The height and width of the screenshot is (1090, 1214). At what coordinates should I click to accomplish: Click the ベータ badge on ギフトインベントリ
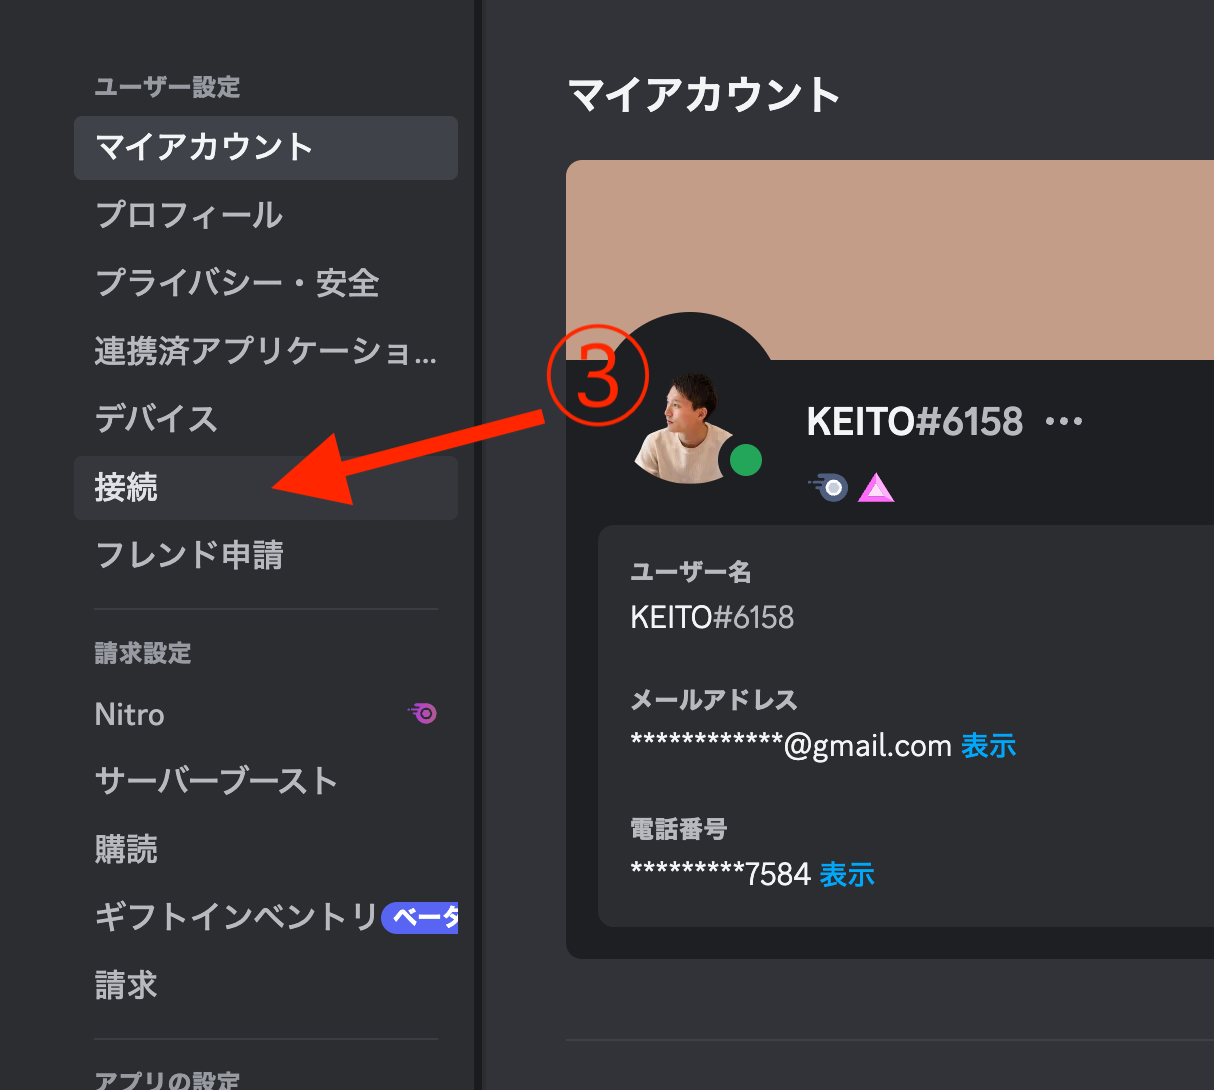coord(420,917)
